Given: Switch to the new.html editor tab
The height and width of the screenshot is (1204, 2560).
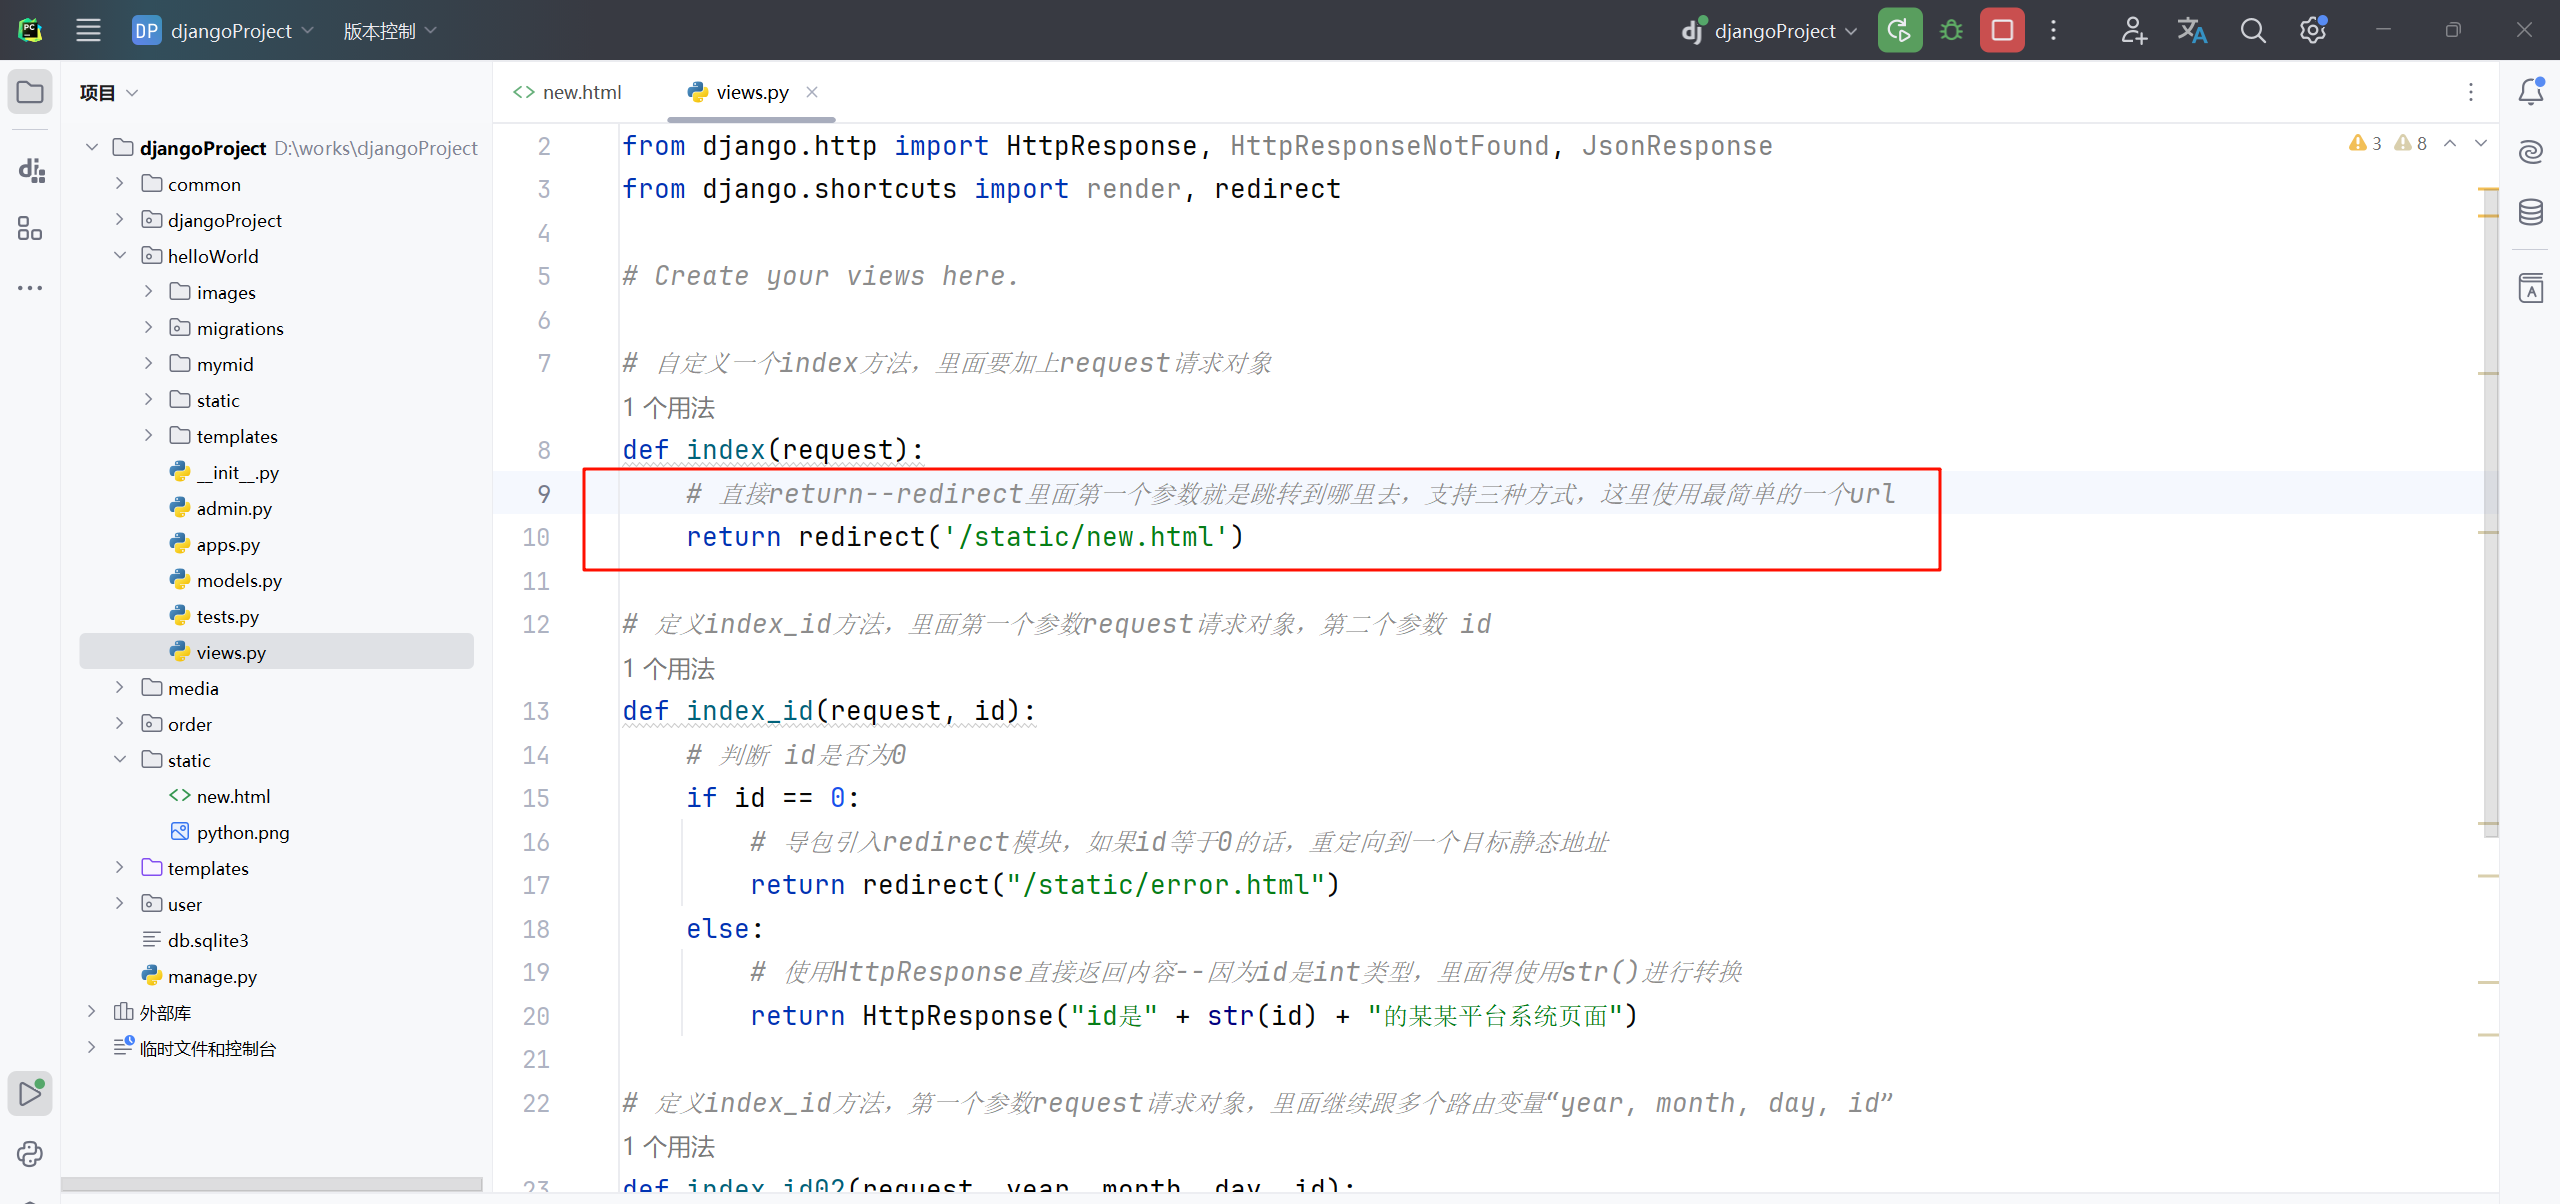Looking at the screenshot, I should tap(568, 92).
